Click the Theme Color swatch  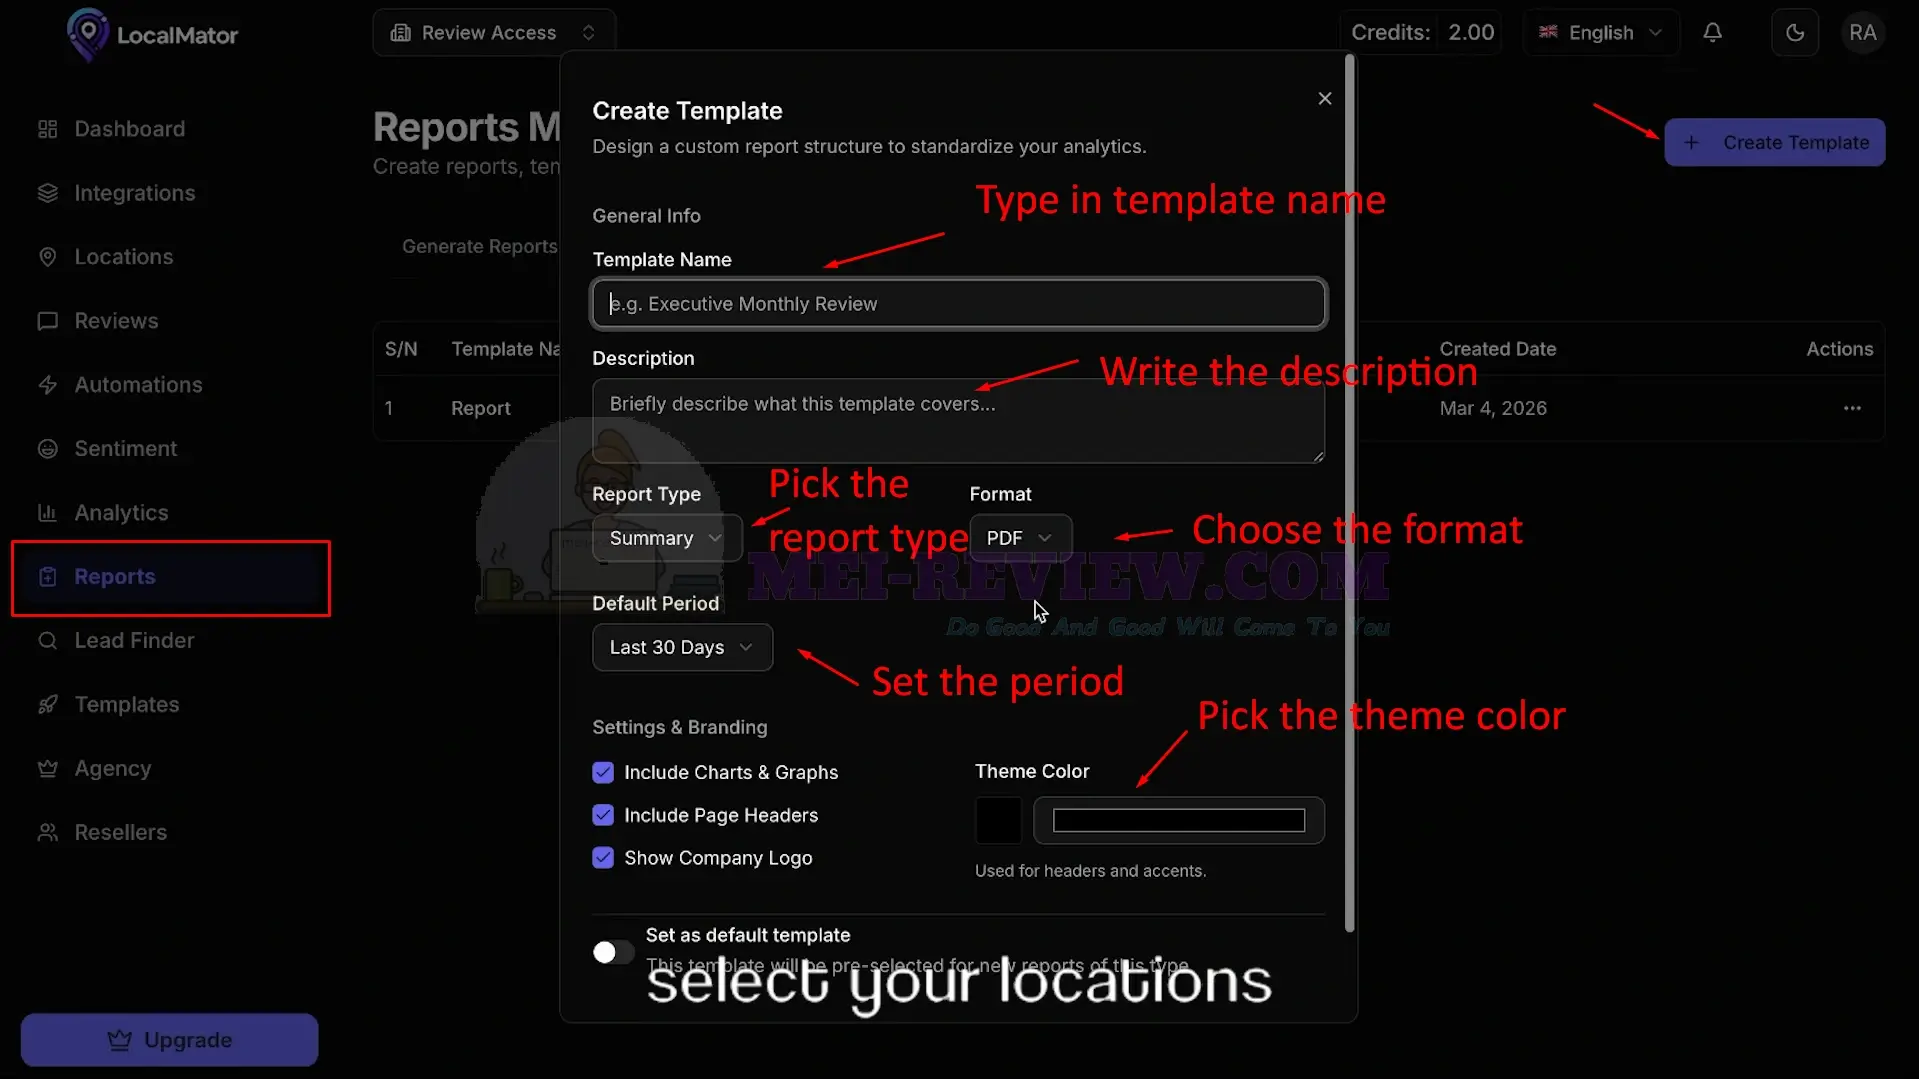click(x=998, y=820)
